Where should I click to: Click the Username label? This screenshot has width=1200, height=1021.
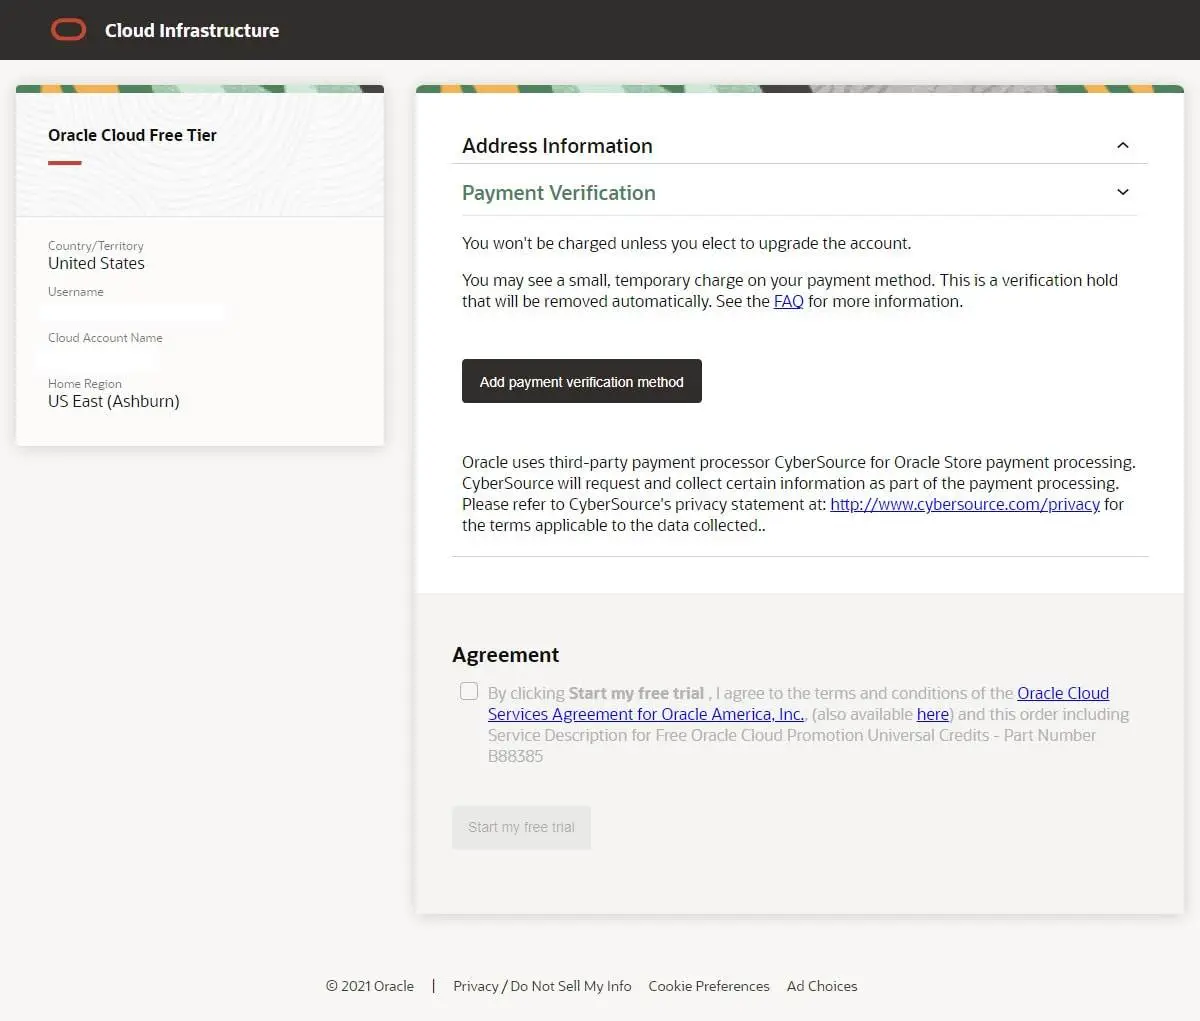pyautogui.click(x=76, y=292)
